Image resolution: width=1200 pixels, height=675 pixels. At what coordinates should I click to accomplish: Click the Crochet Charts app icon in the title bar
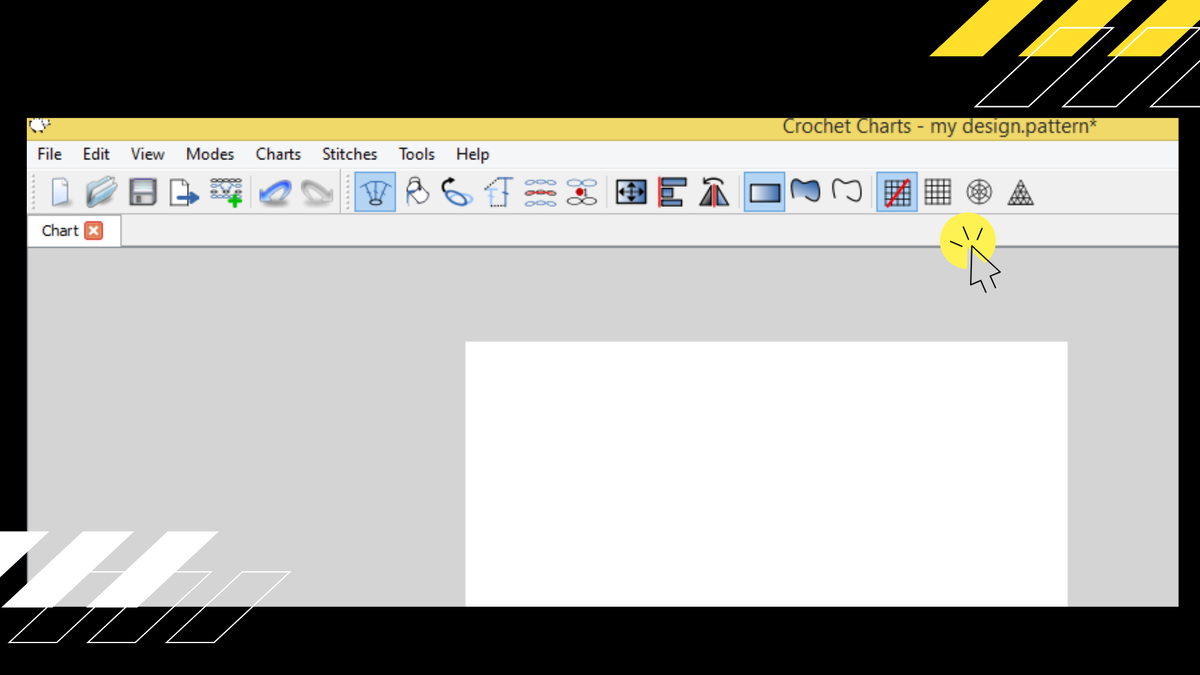coord(40,126)
